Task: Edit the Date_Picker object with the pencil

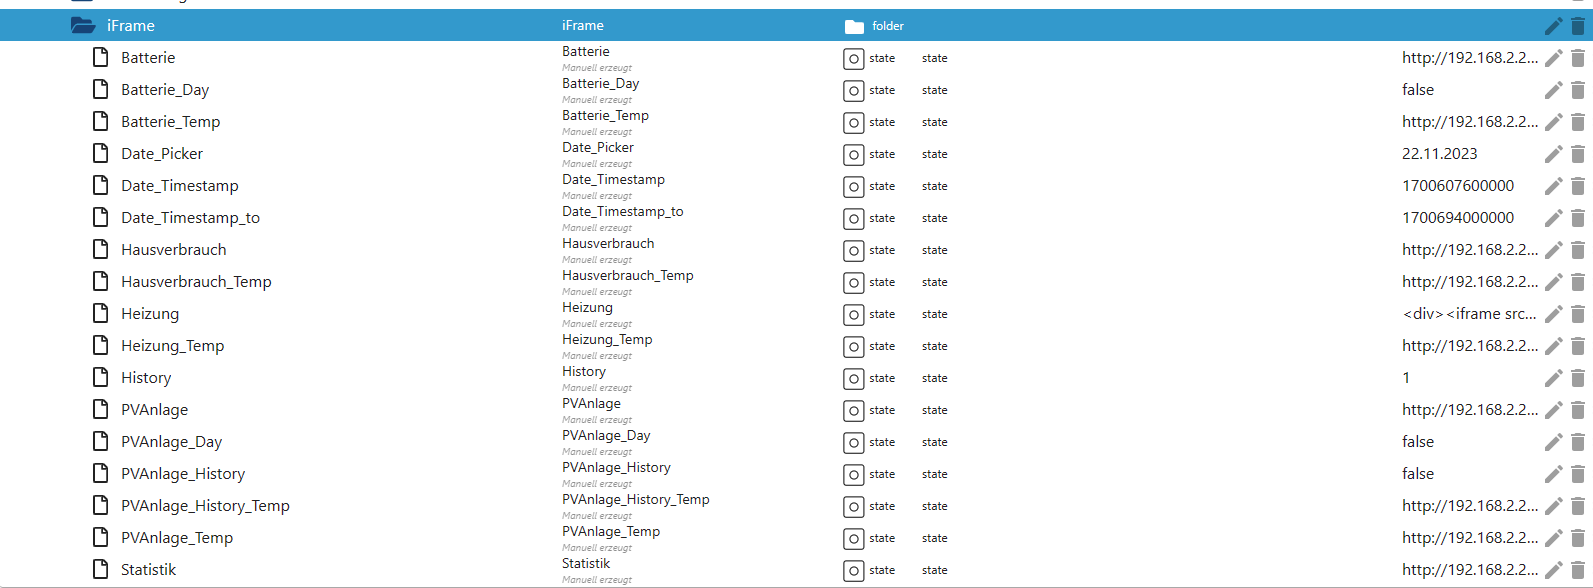Action: click(x=1553, y=154)
